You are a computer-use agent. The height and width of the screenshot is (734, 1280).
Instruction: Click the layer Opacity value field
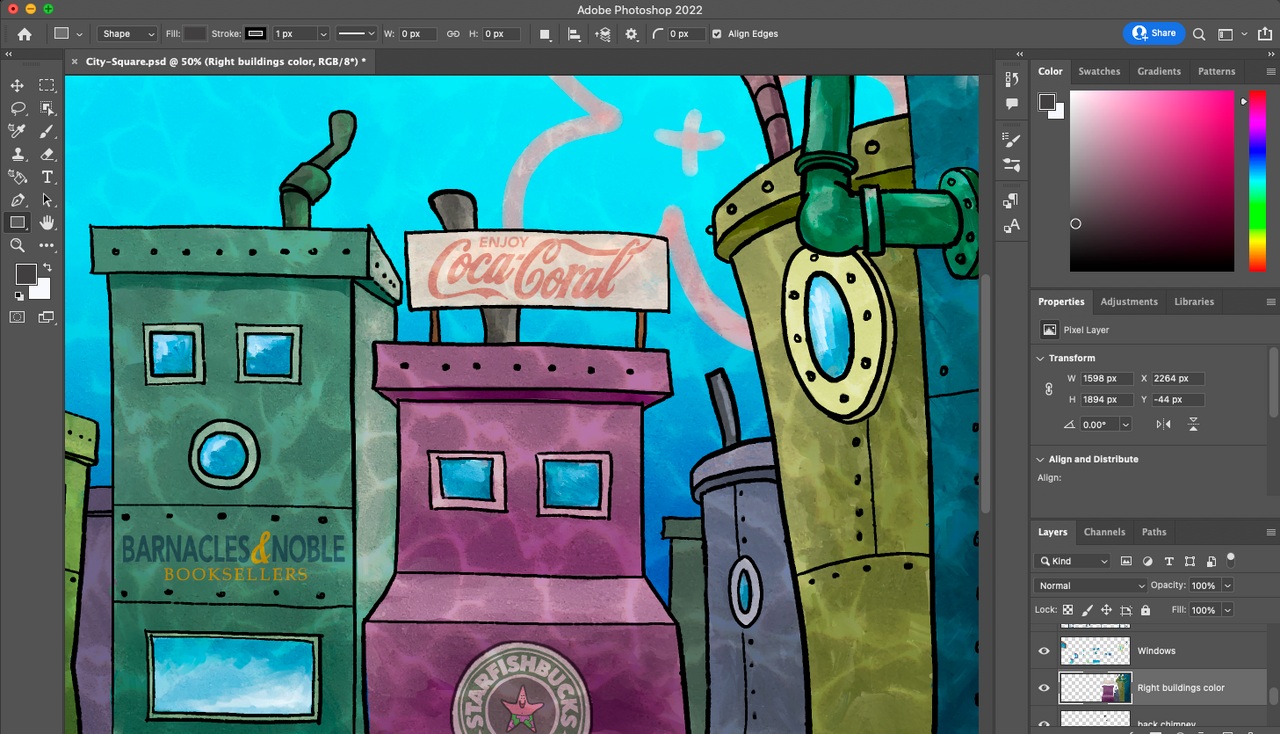pos(1204,586)
